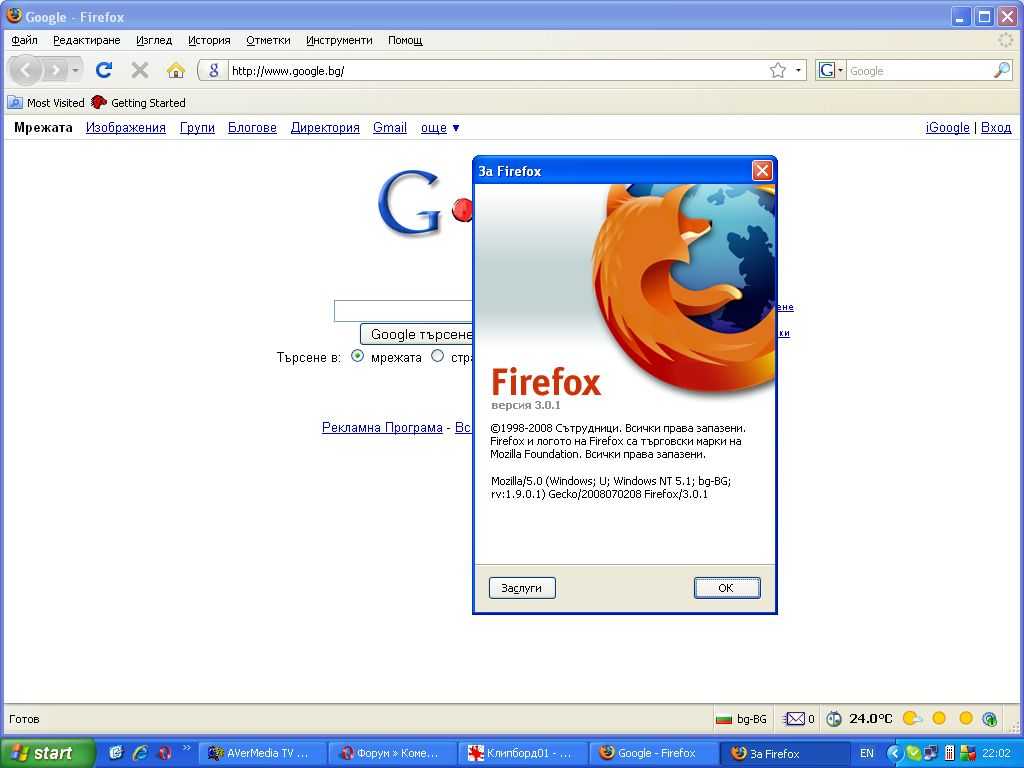Click the green globe icon in status bar
The height and width of the screenshot is (768, 1024).
tap(989, 719)
